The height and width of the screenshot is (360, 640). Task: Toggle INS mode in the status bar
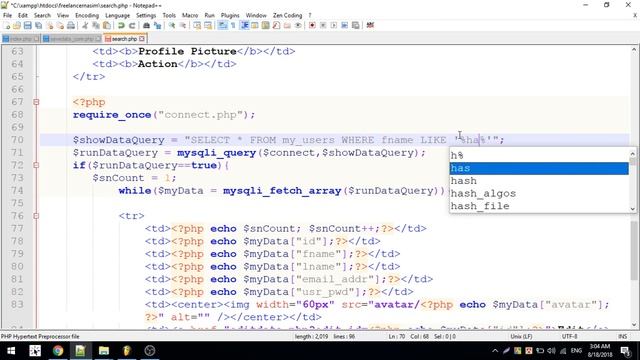(623, 337)
